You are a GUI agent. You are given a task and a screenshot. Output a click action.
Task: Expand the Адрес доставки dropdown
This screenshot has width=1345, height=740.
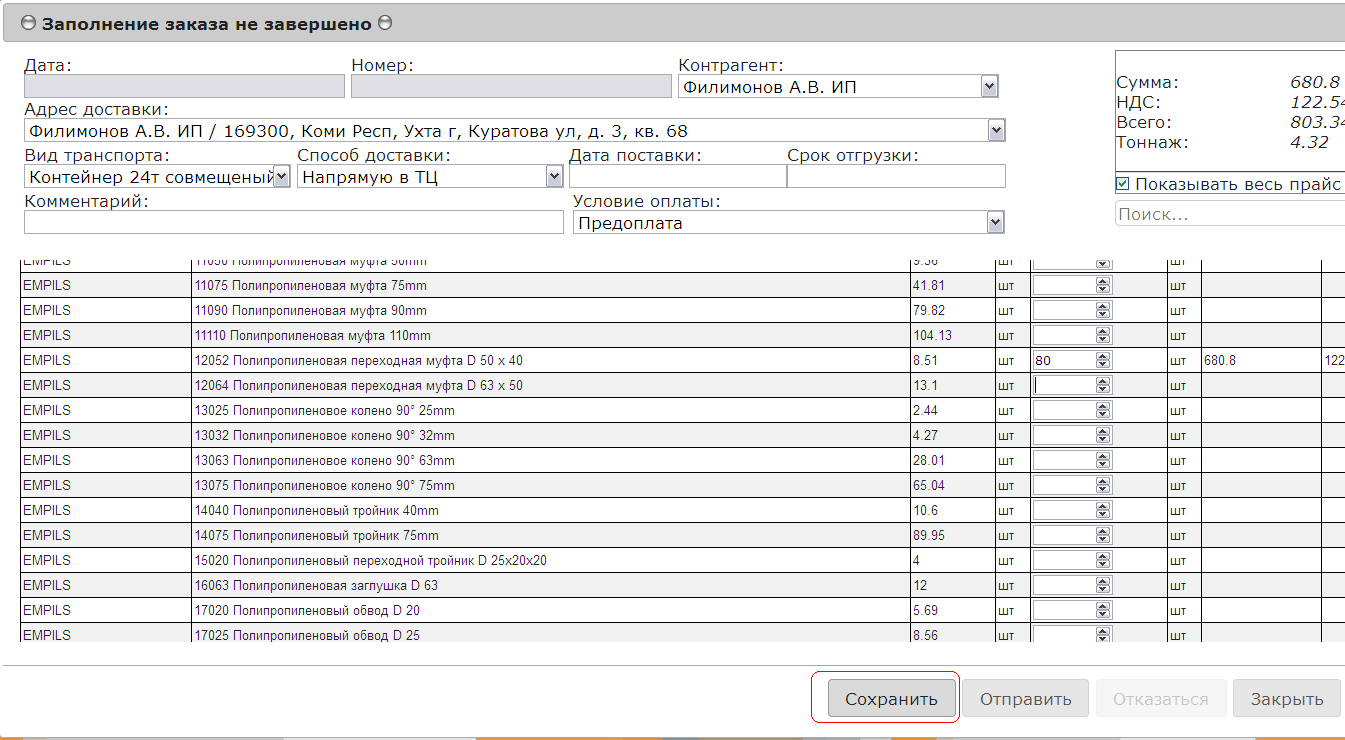pyautogui.click(x=995, y=131)
